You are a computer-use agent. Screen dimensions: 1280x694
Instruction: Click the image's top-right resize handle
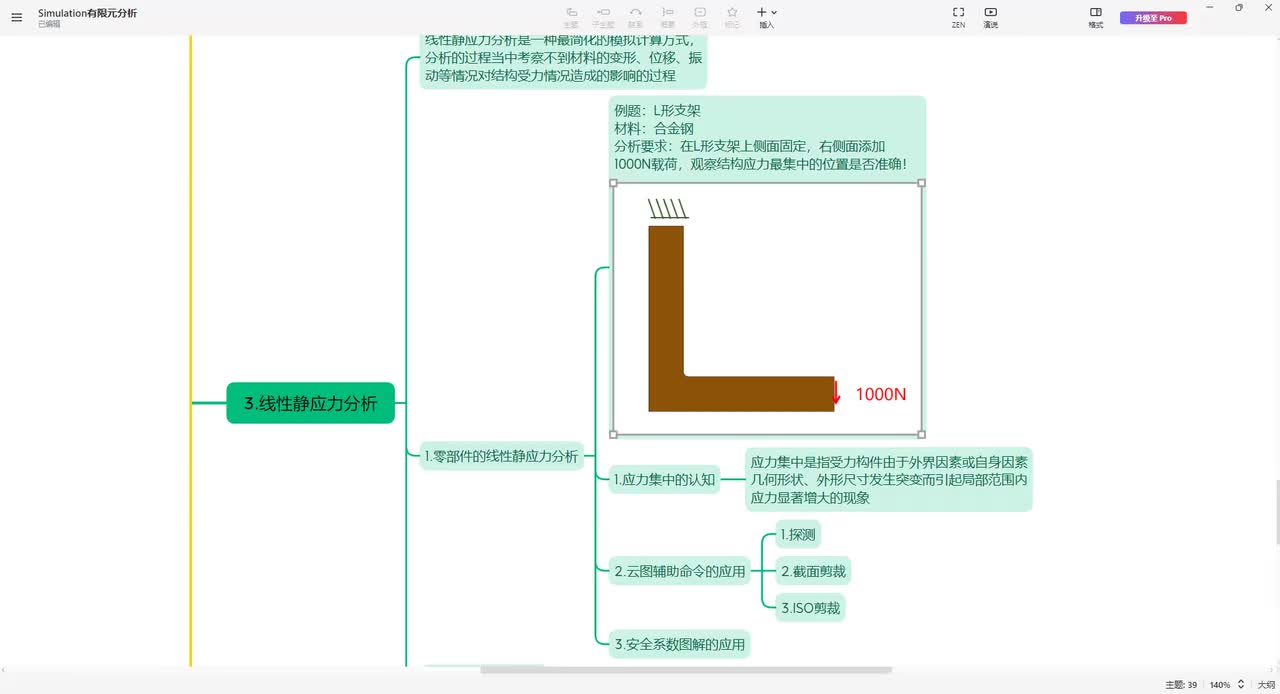921,183
